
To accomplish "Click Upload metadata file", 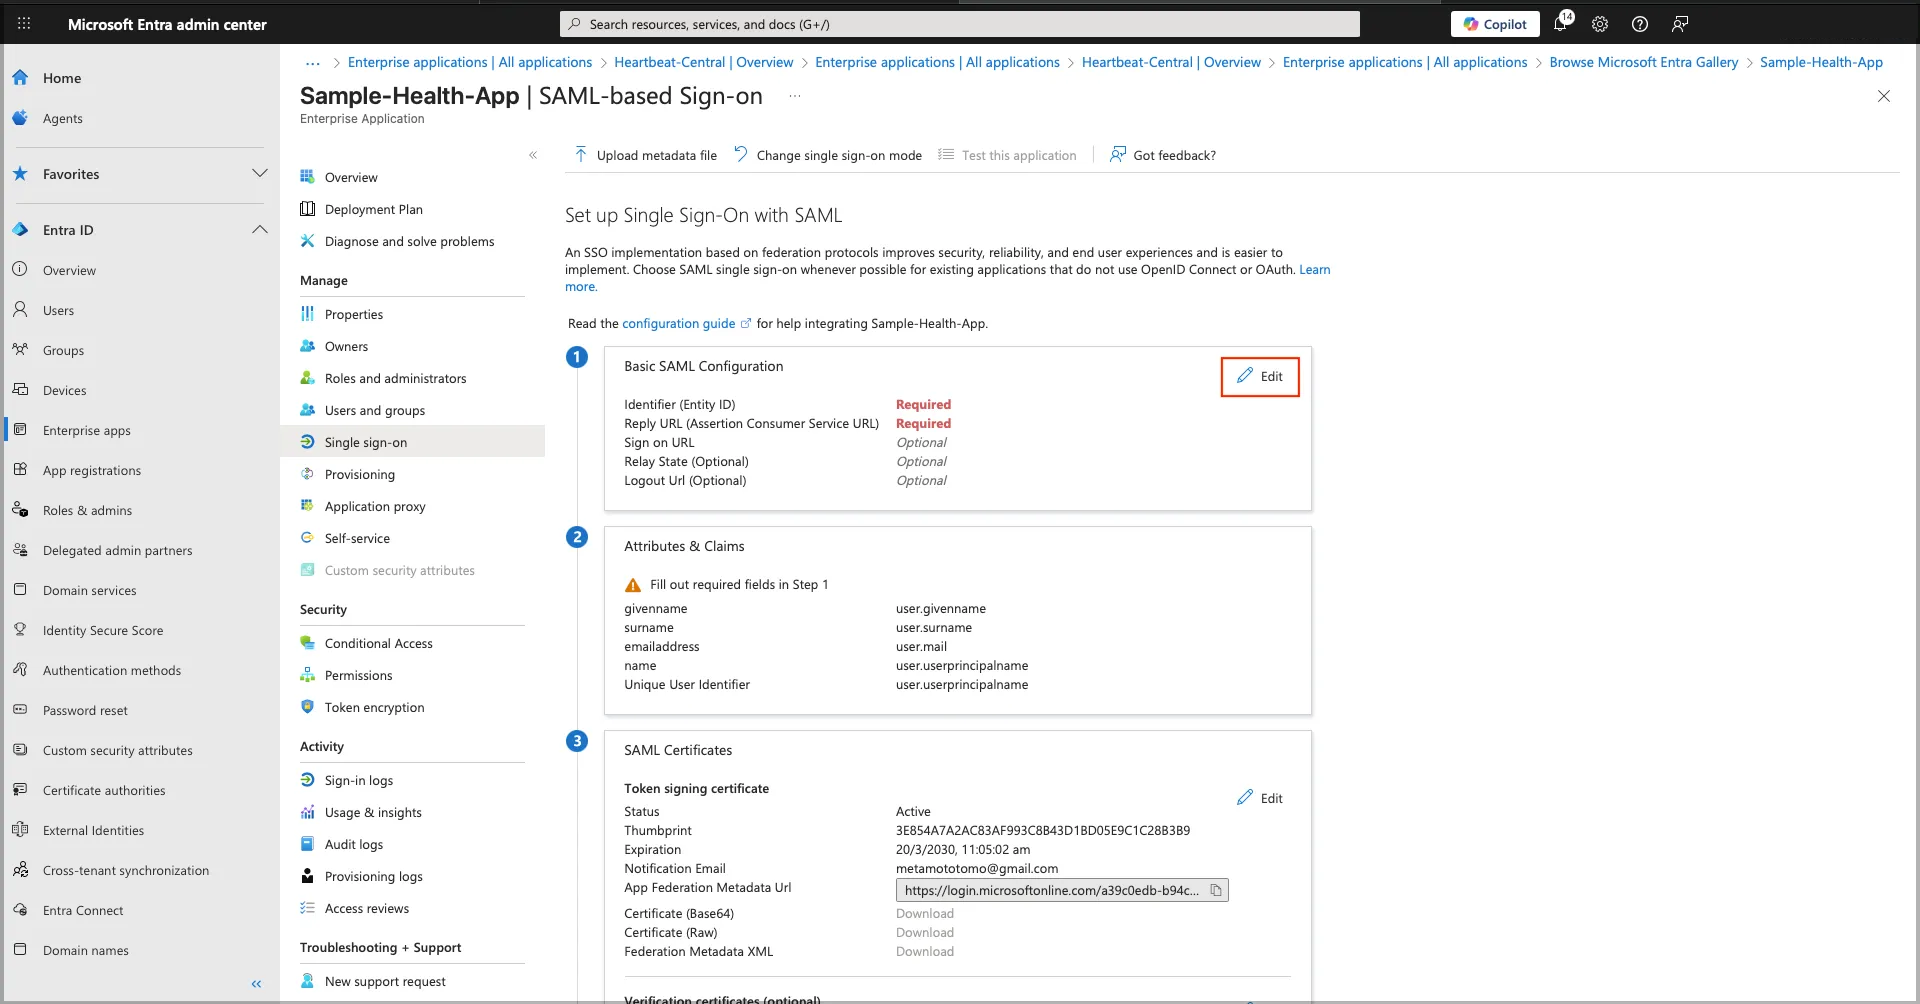I will click(x=646, y=155).
